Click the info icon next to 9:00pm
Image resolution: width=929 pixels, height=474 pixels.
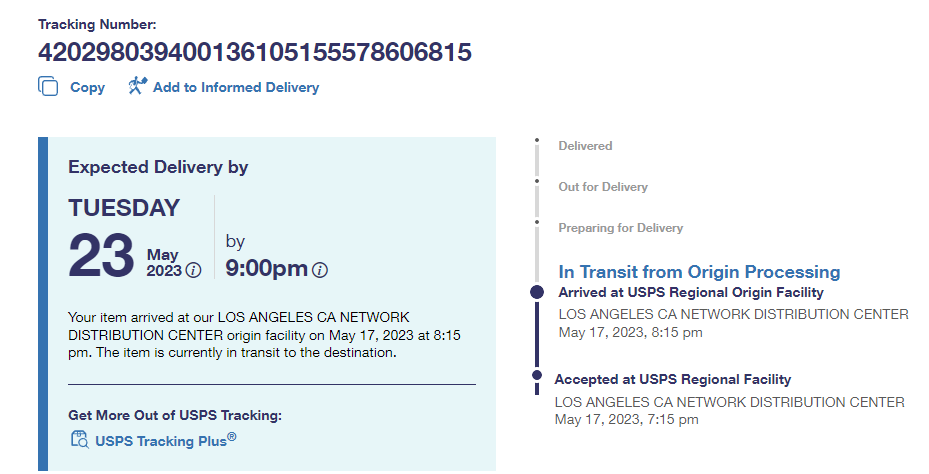(320, 270)
